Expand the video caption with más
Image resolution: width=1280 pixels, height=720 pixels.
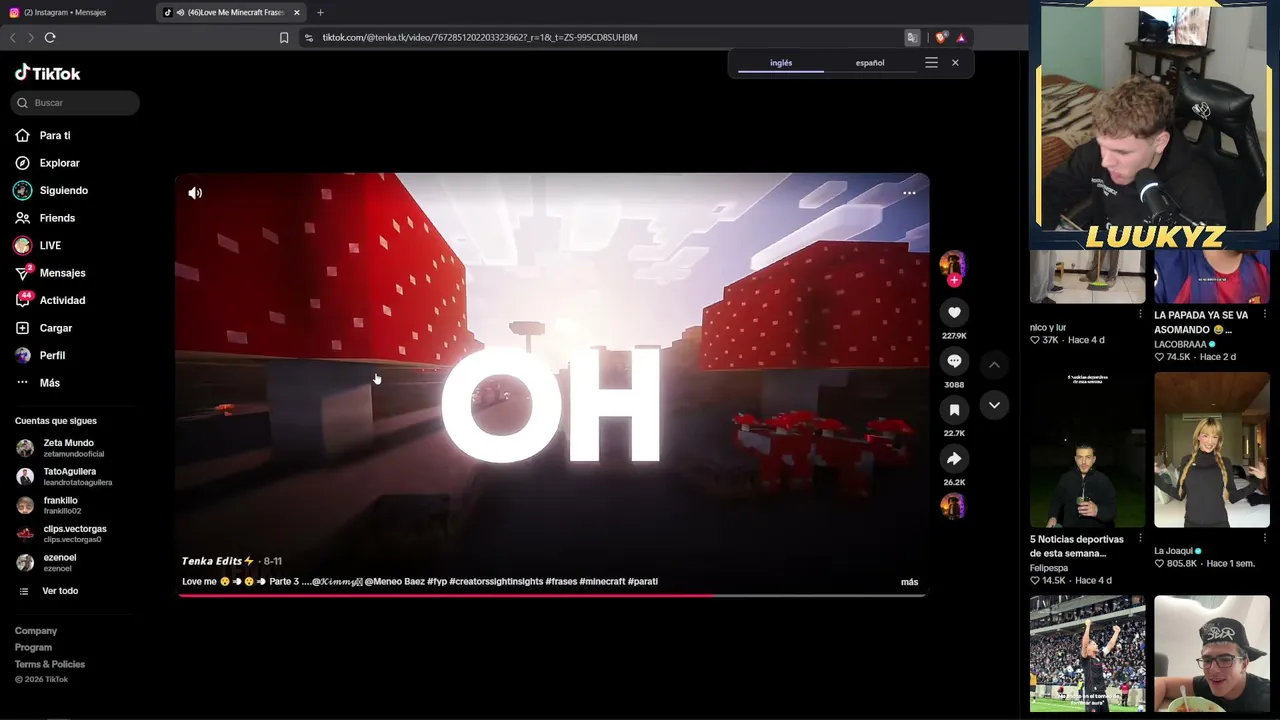[909, 582]
